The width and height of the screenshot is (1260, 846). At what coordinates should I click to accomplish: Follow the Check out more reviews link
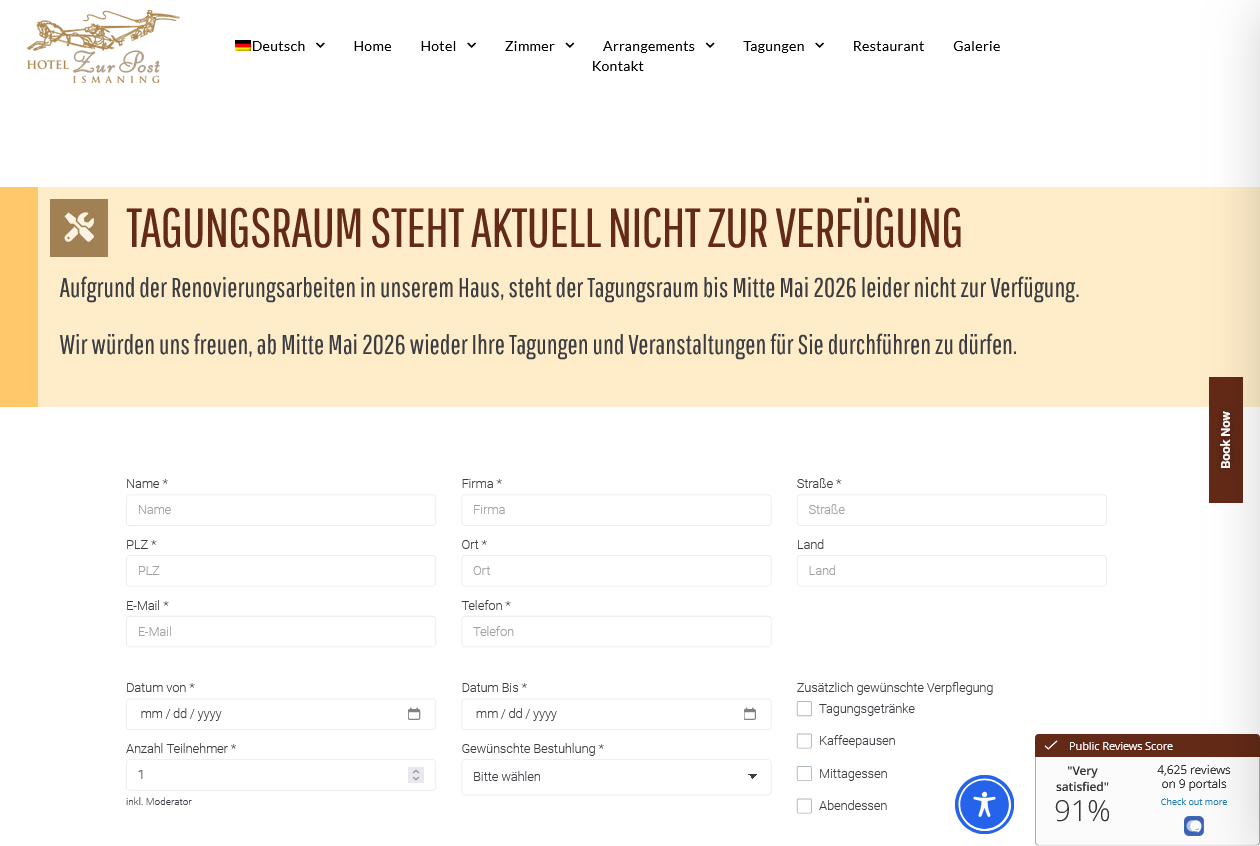(1193, 802)
